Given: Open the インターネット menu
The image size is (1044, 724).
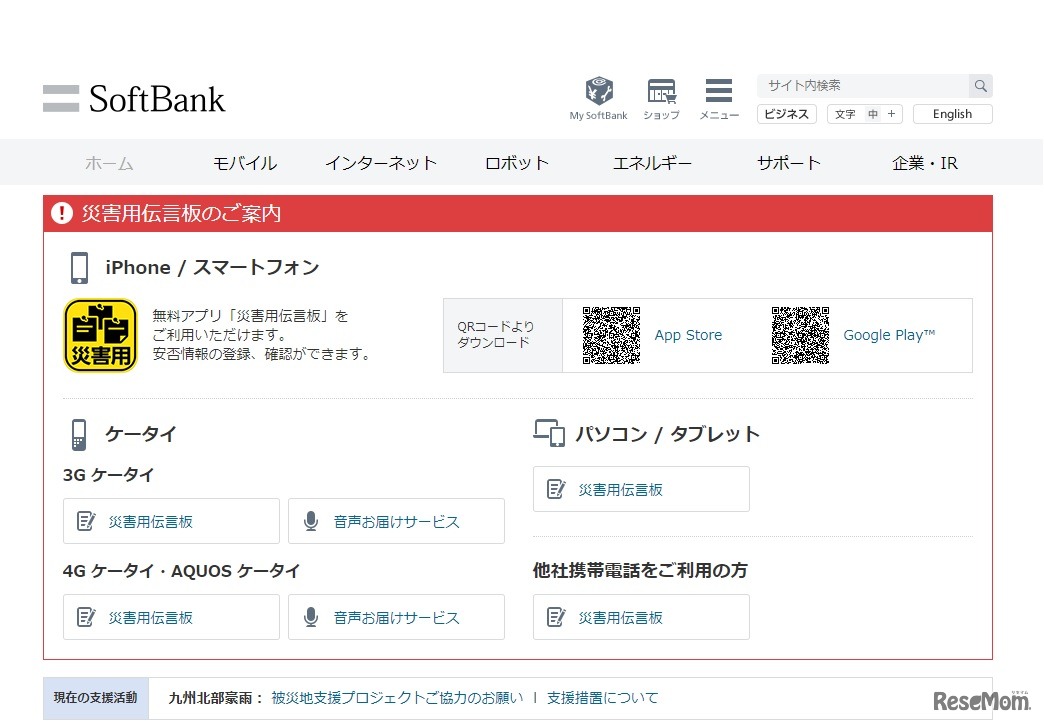Looking at the screenshot, I should coord(381,163).
